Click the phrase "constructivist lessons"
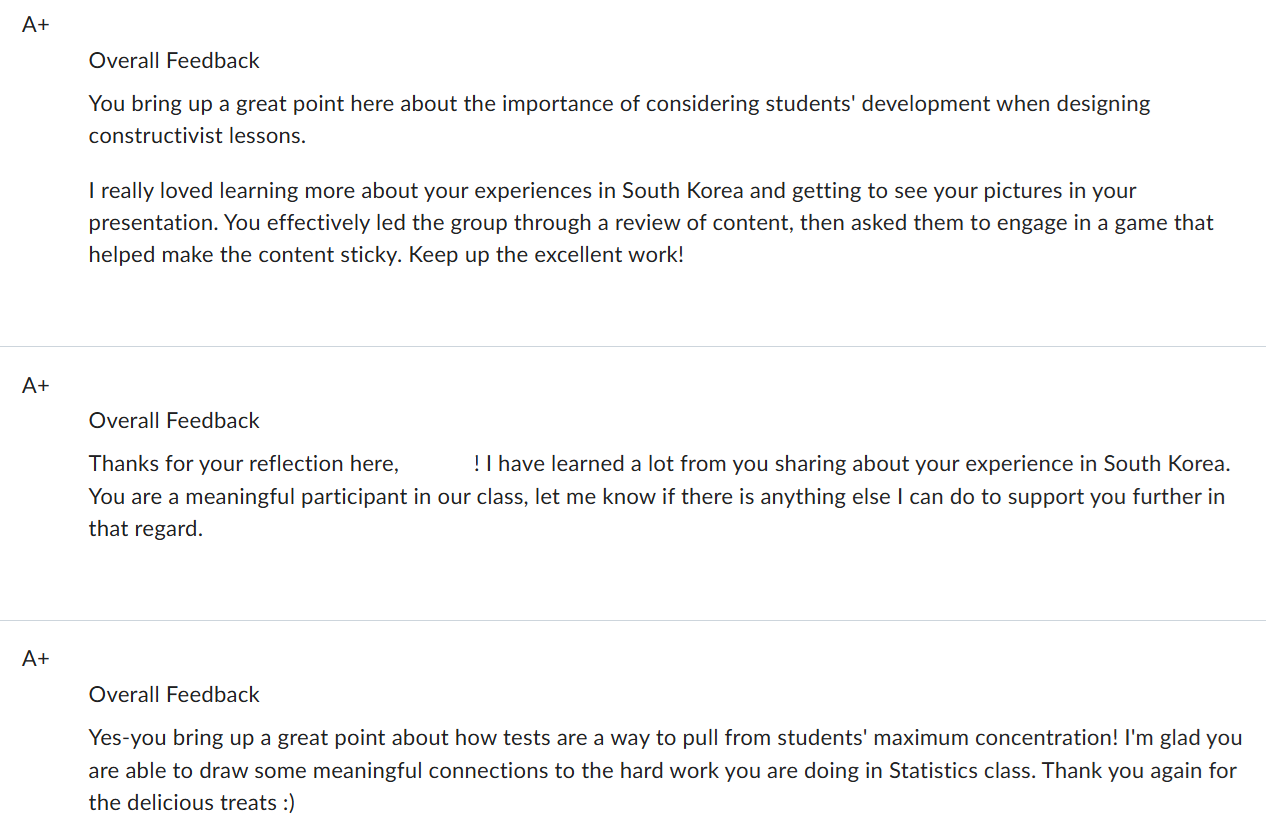 pos(196,136)
